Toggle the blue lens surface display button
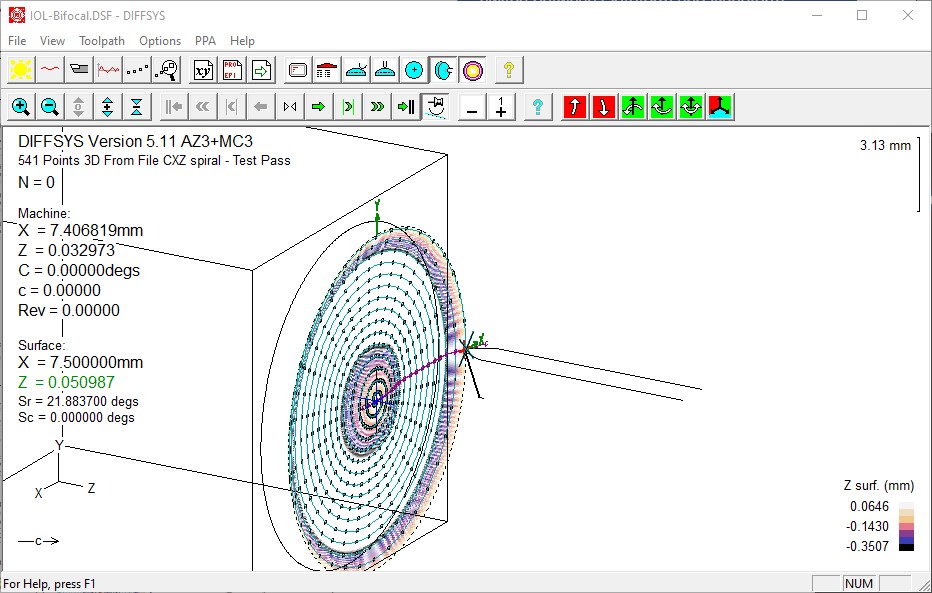The height and width of the screenshot is (593, 932). pos(443,69)
